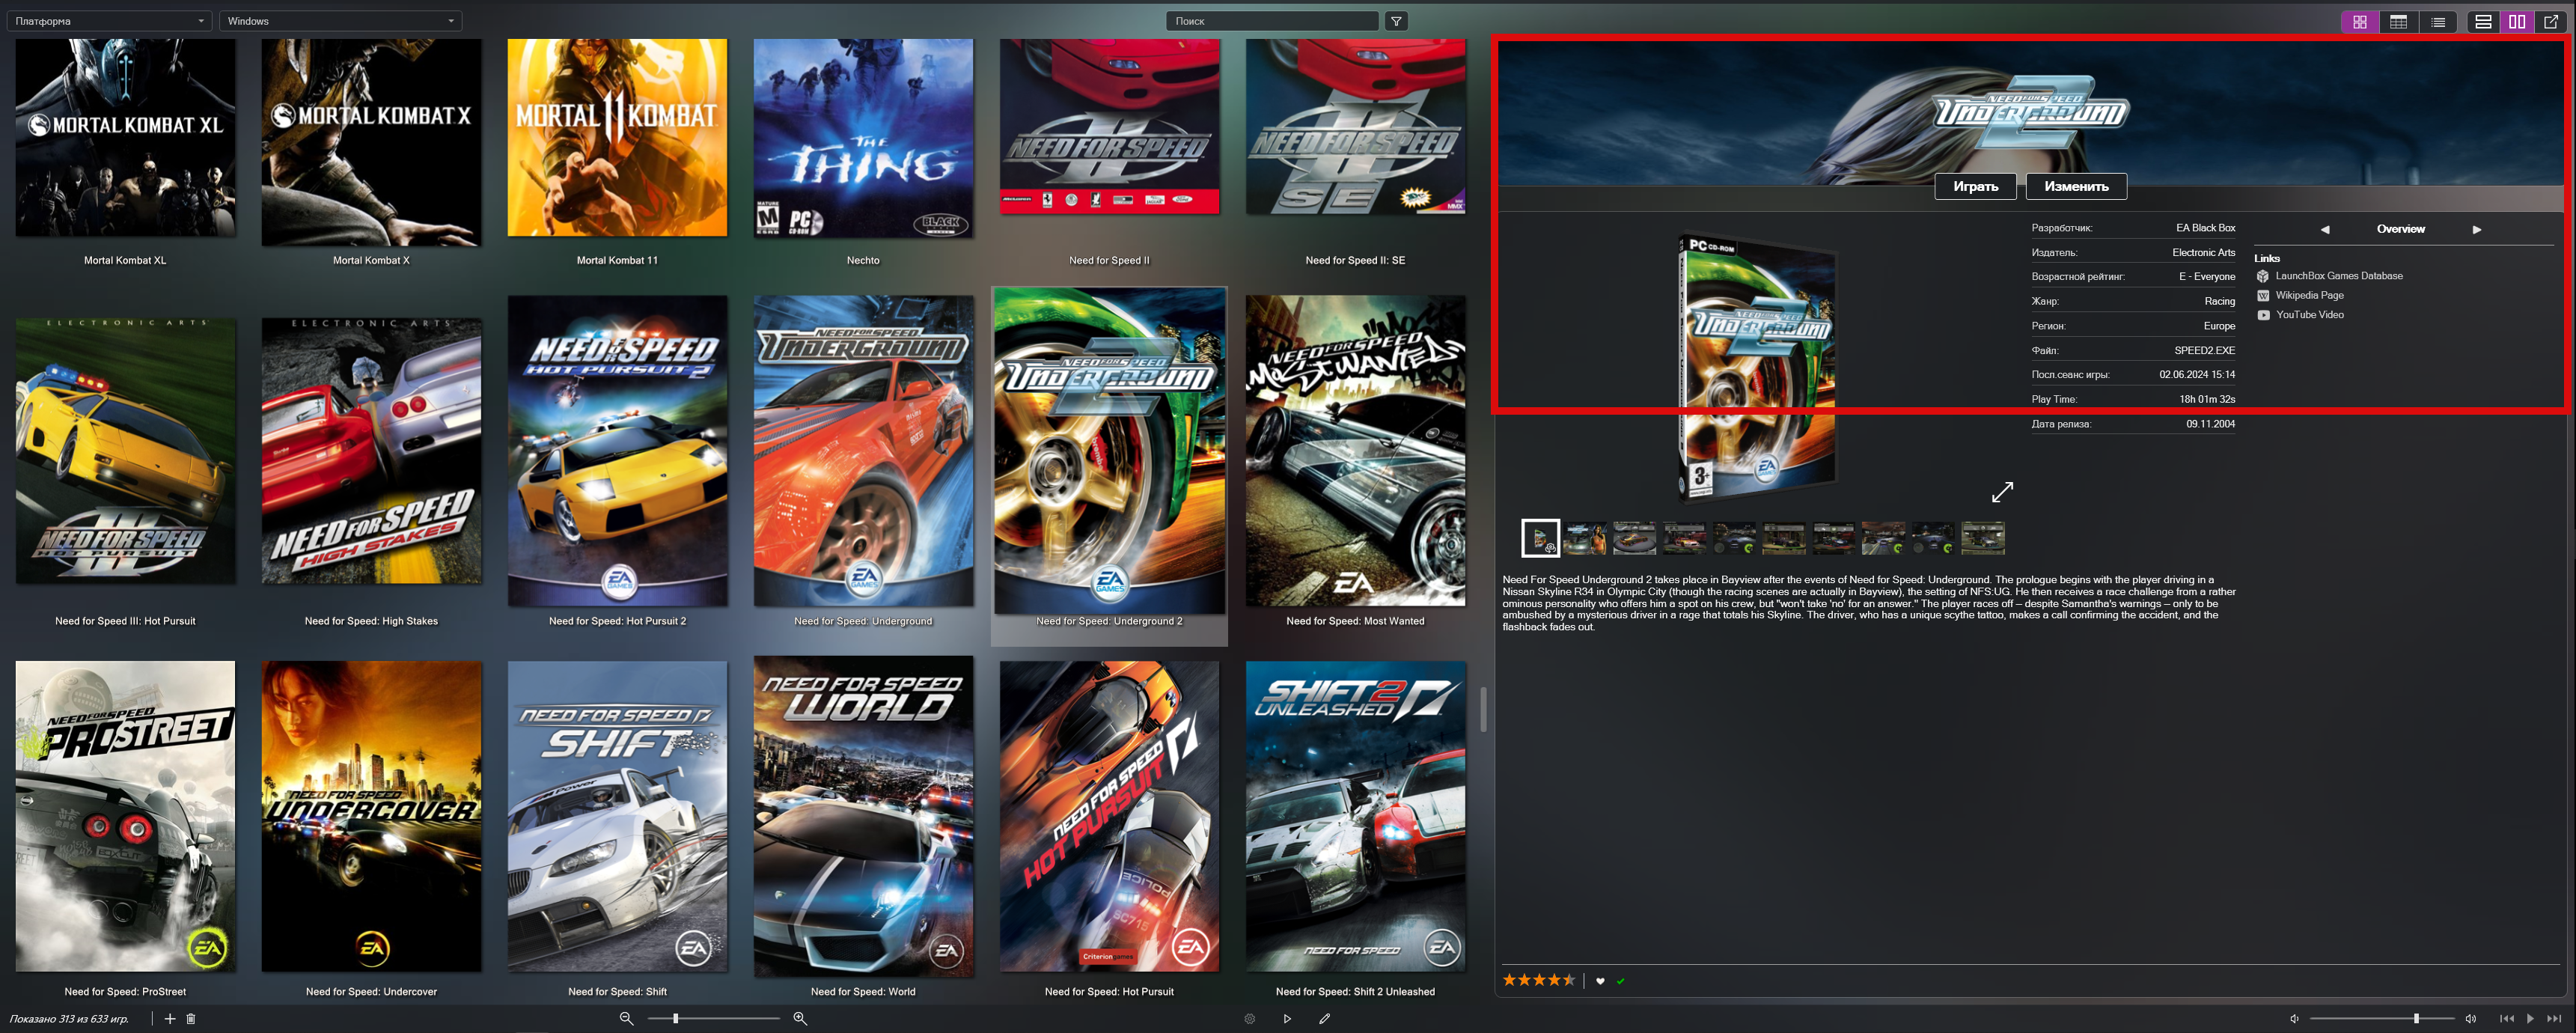Select Need for Speed: Shift 2 Unleashed
2576x1033 pixels.
coord(1355,816)
